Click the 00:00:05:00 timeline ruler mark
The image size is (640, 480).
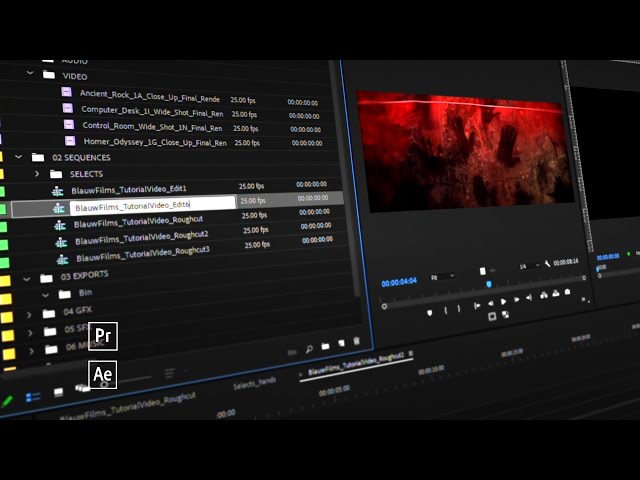click(334, 391)
